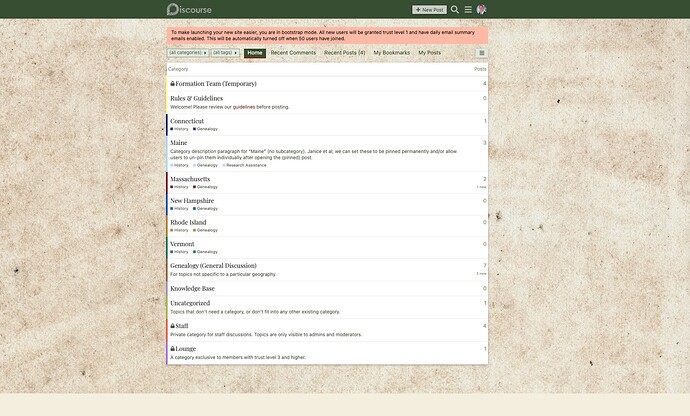Click Genealogy General Discussion new posts badge
The height and width of the screenshot is (416, 690).
click(x=481, y=274)
